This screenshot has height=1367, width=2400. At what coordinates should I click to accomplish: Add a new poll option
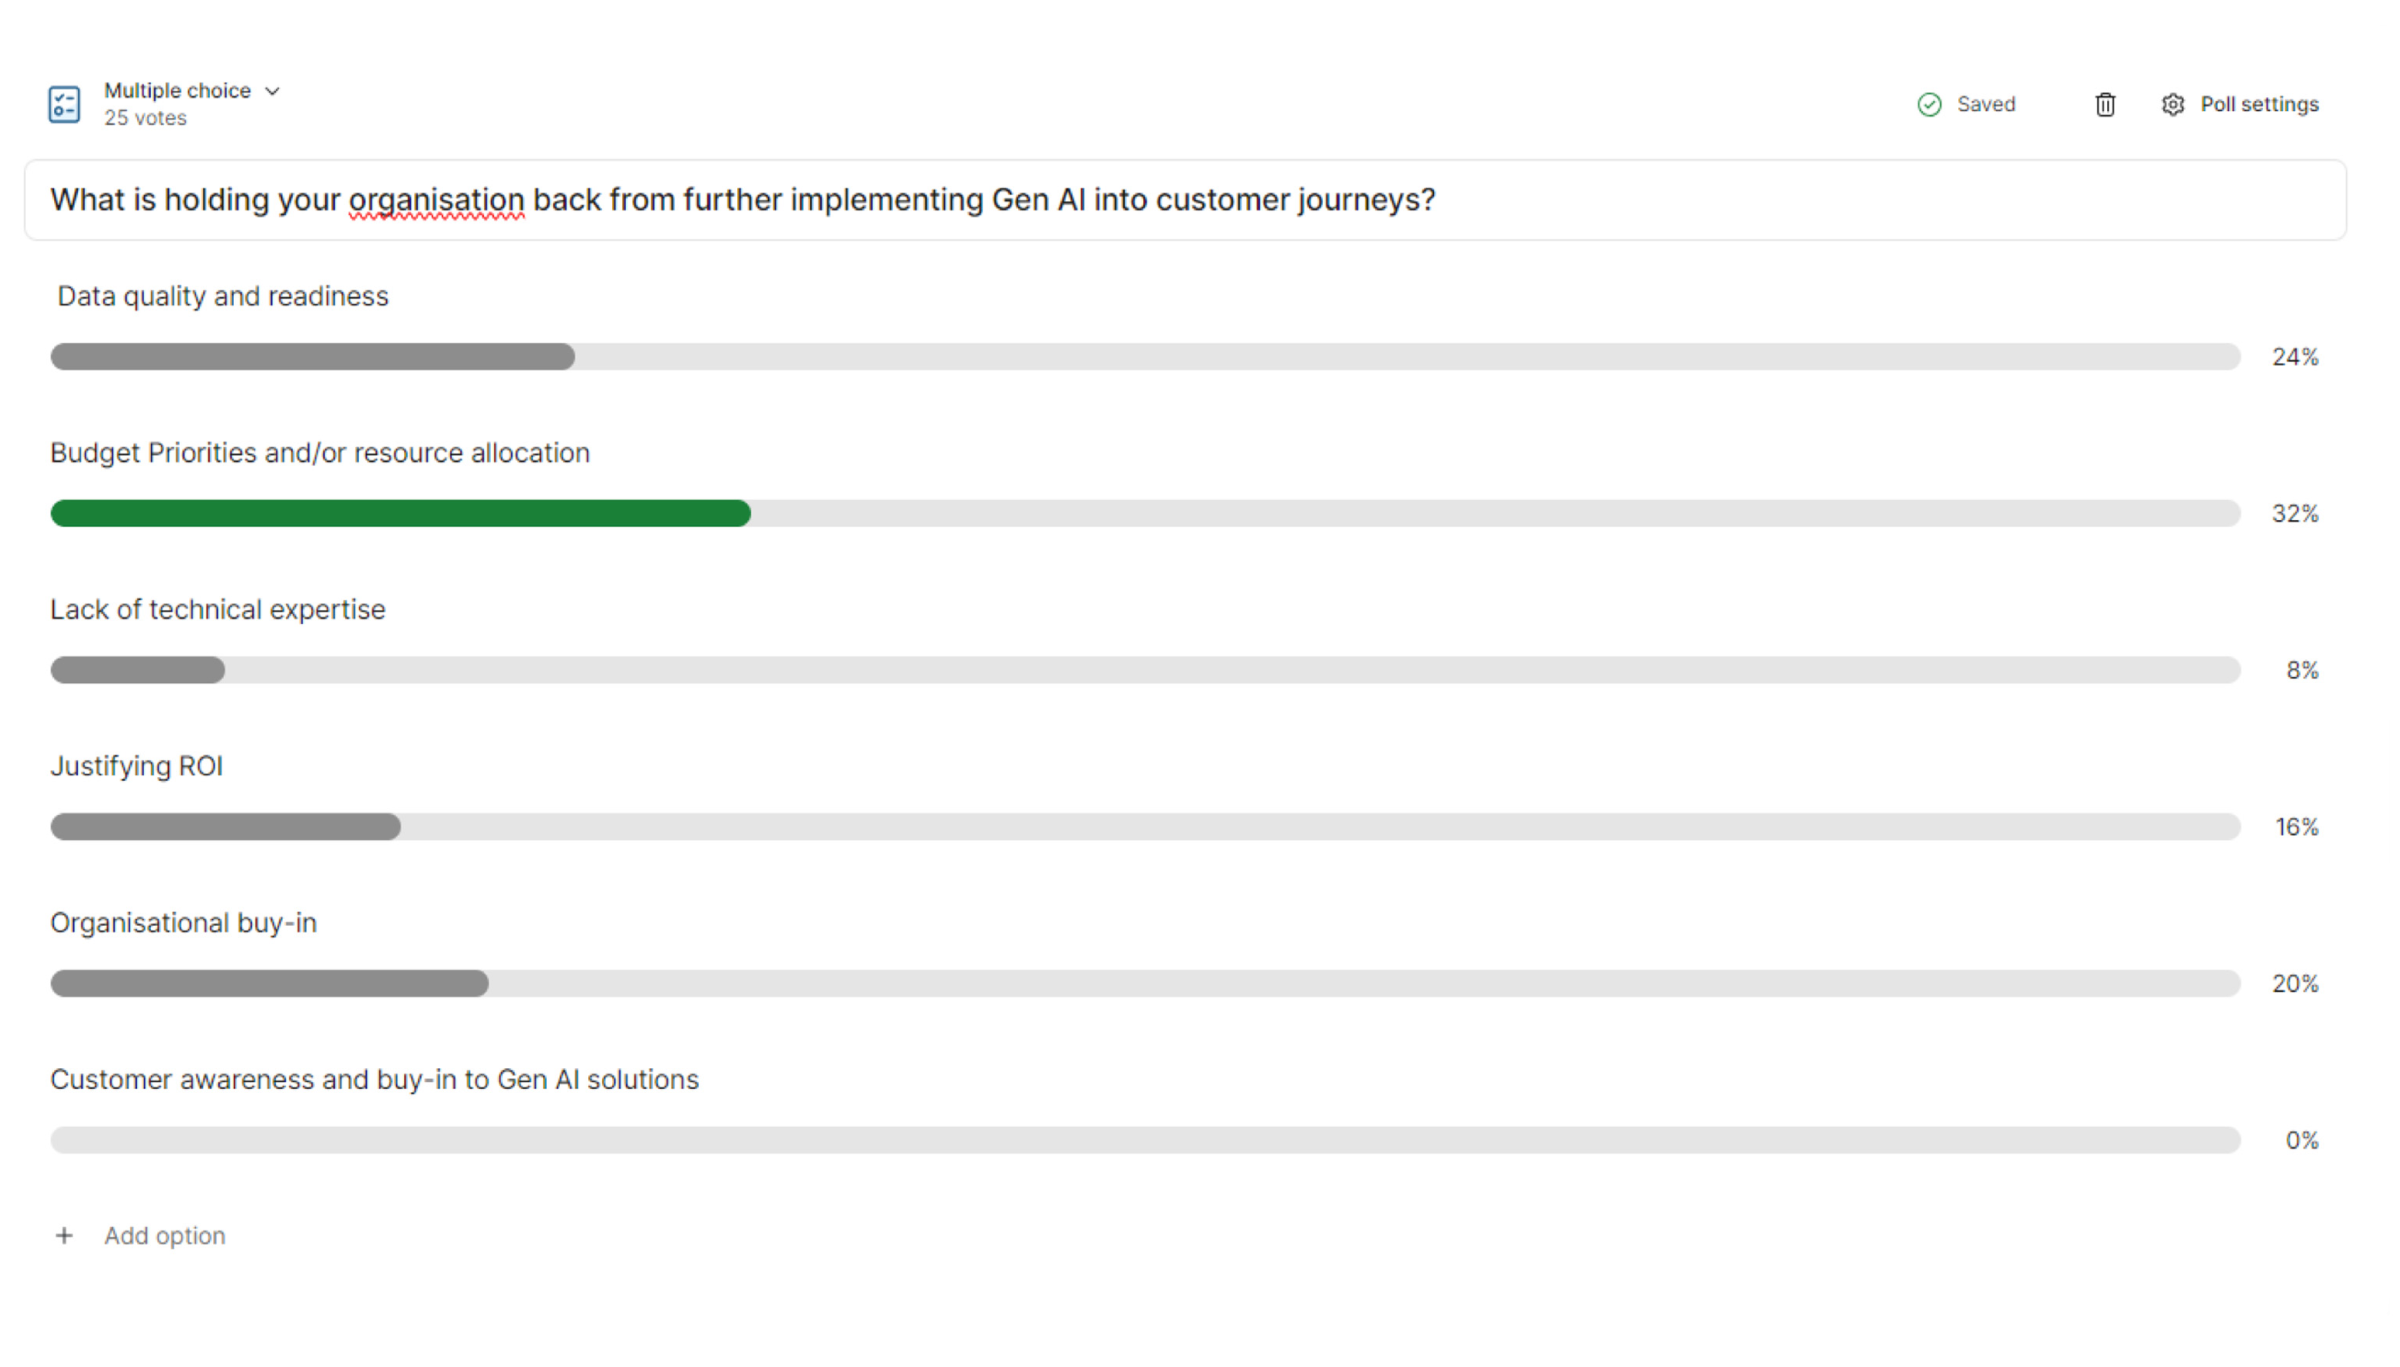(165, 1236)
